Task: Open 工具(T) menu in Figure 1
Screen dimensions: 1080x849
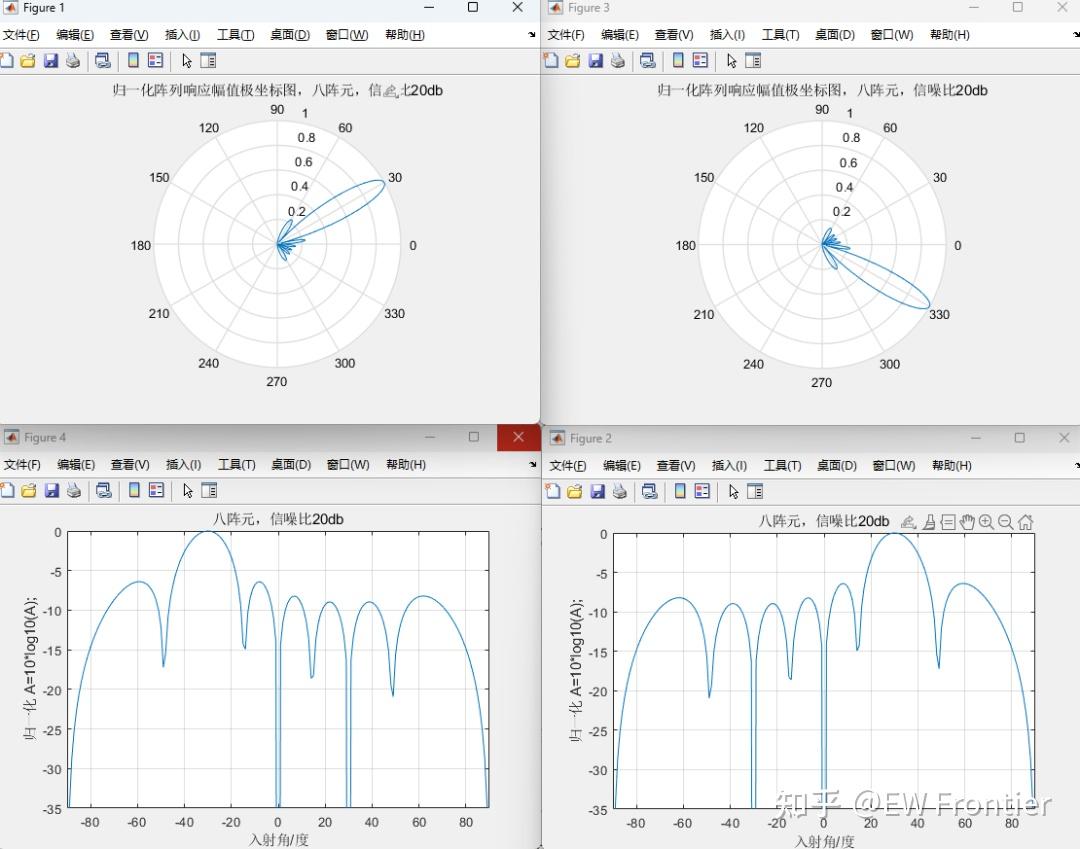Action: coord(236,35)
